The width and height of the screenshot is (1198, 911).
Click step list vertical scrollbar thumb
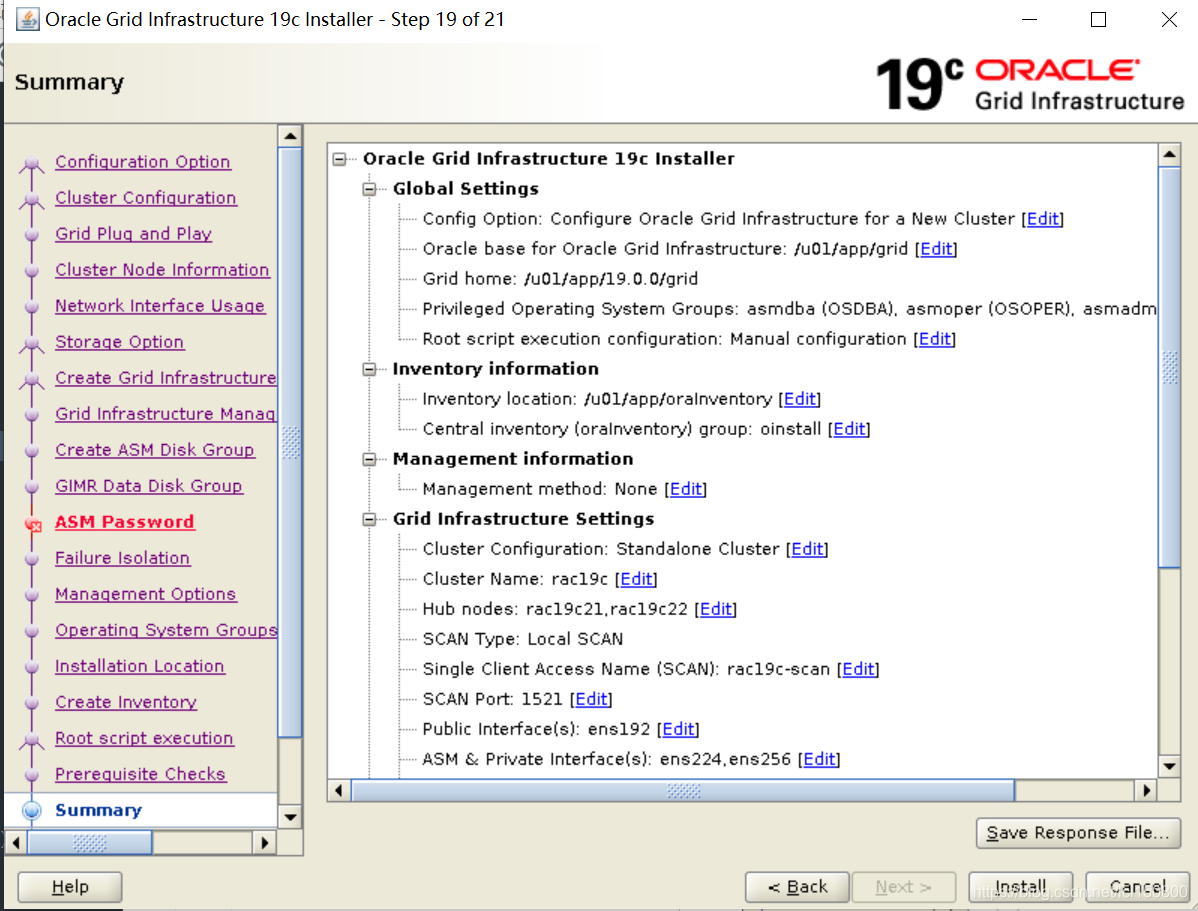click(x=290, y=443)
